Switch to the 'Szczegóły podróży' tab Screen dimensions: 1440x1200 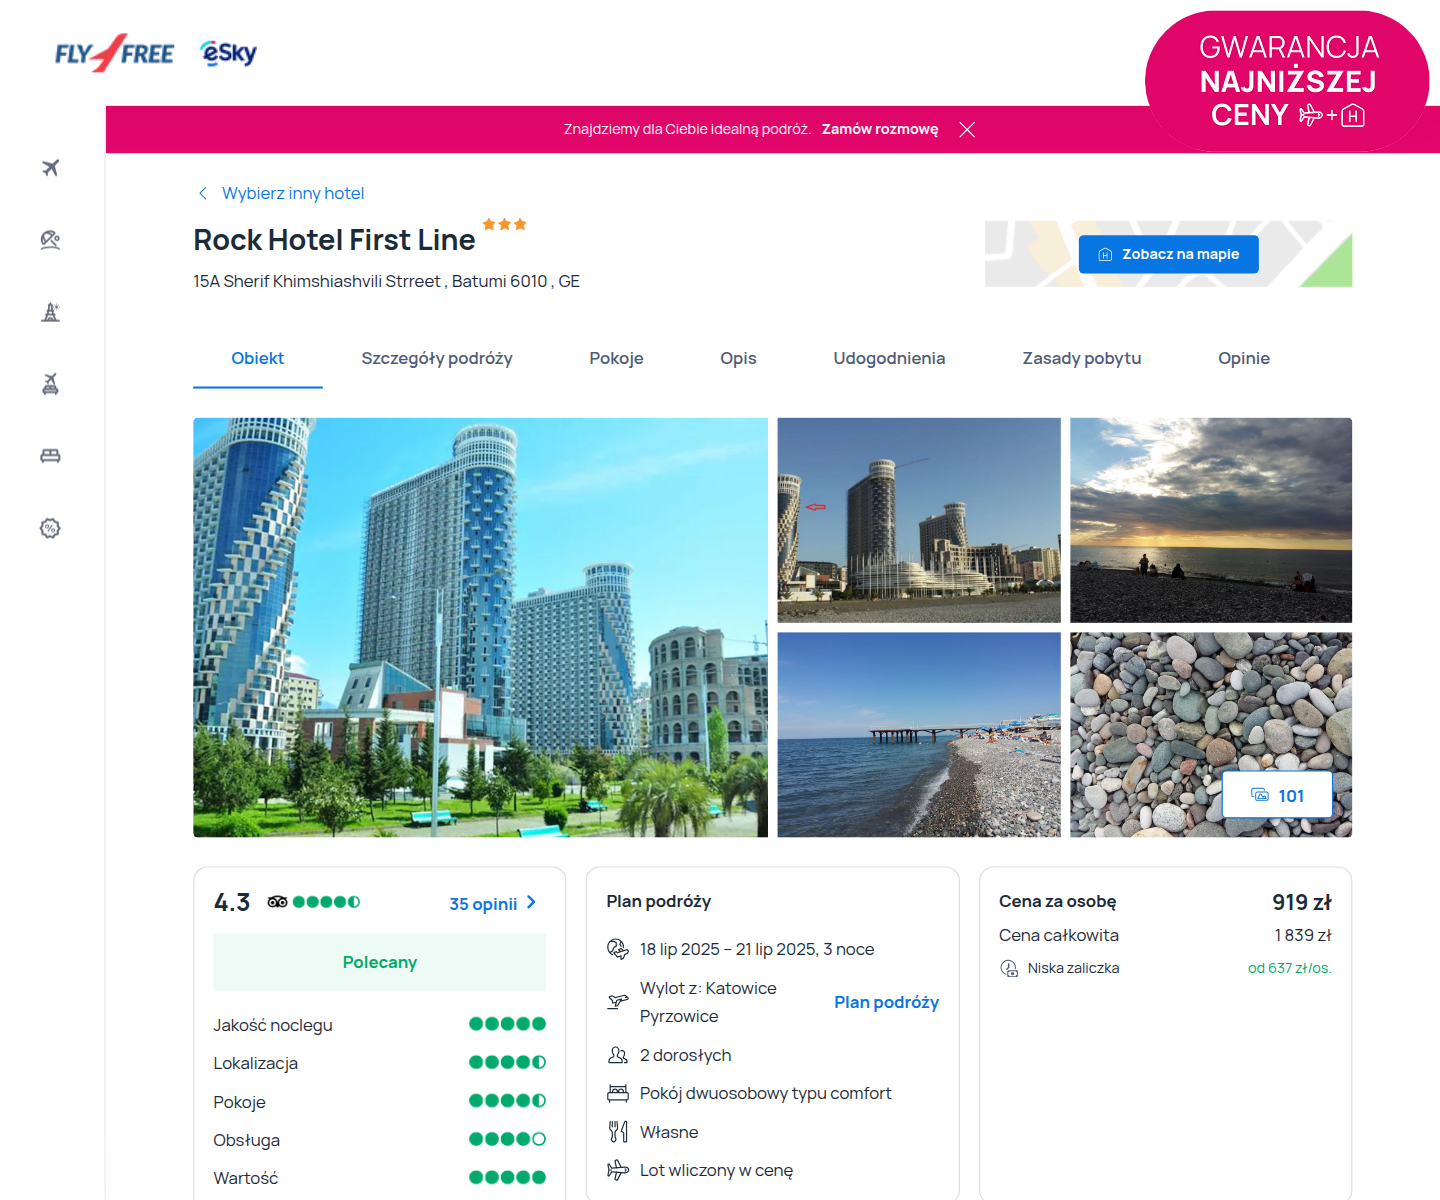(437, 358)
